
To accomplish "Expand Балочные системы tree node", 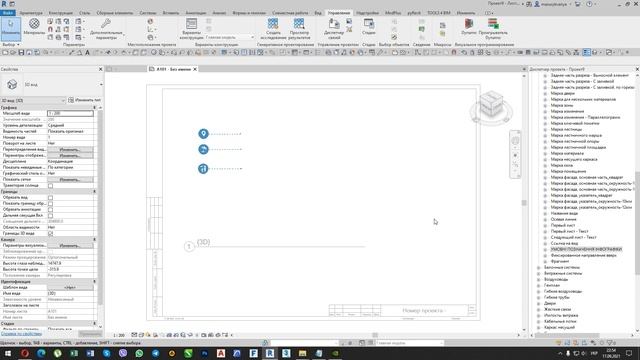I will coord(538,268).
